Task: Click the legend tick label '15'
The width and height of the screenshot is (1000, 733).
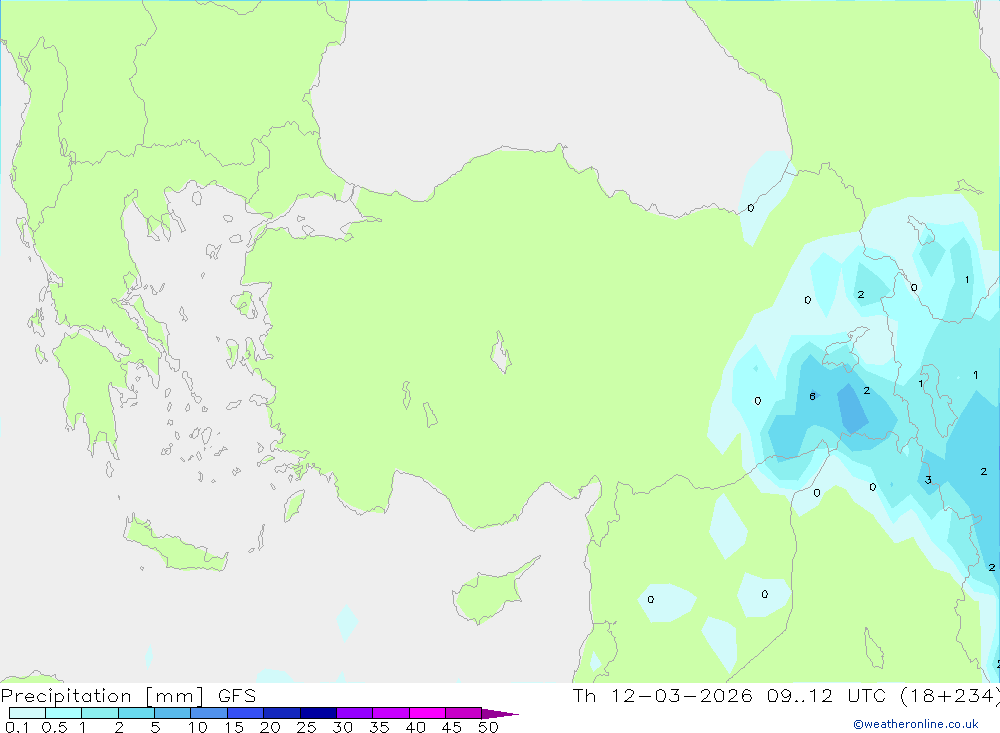Action: [x=234, y=727]
